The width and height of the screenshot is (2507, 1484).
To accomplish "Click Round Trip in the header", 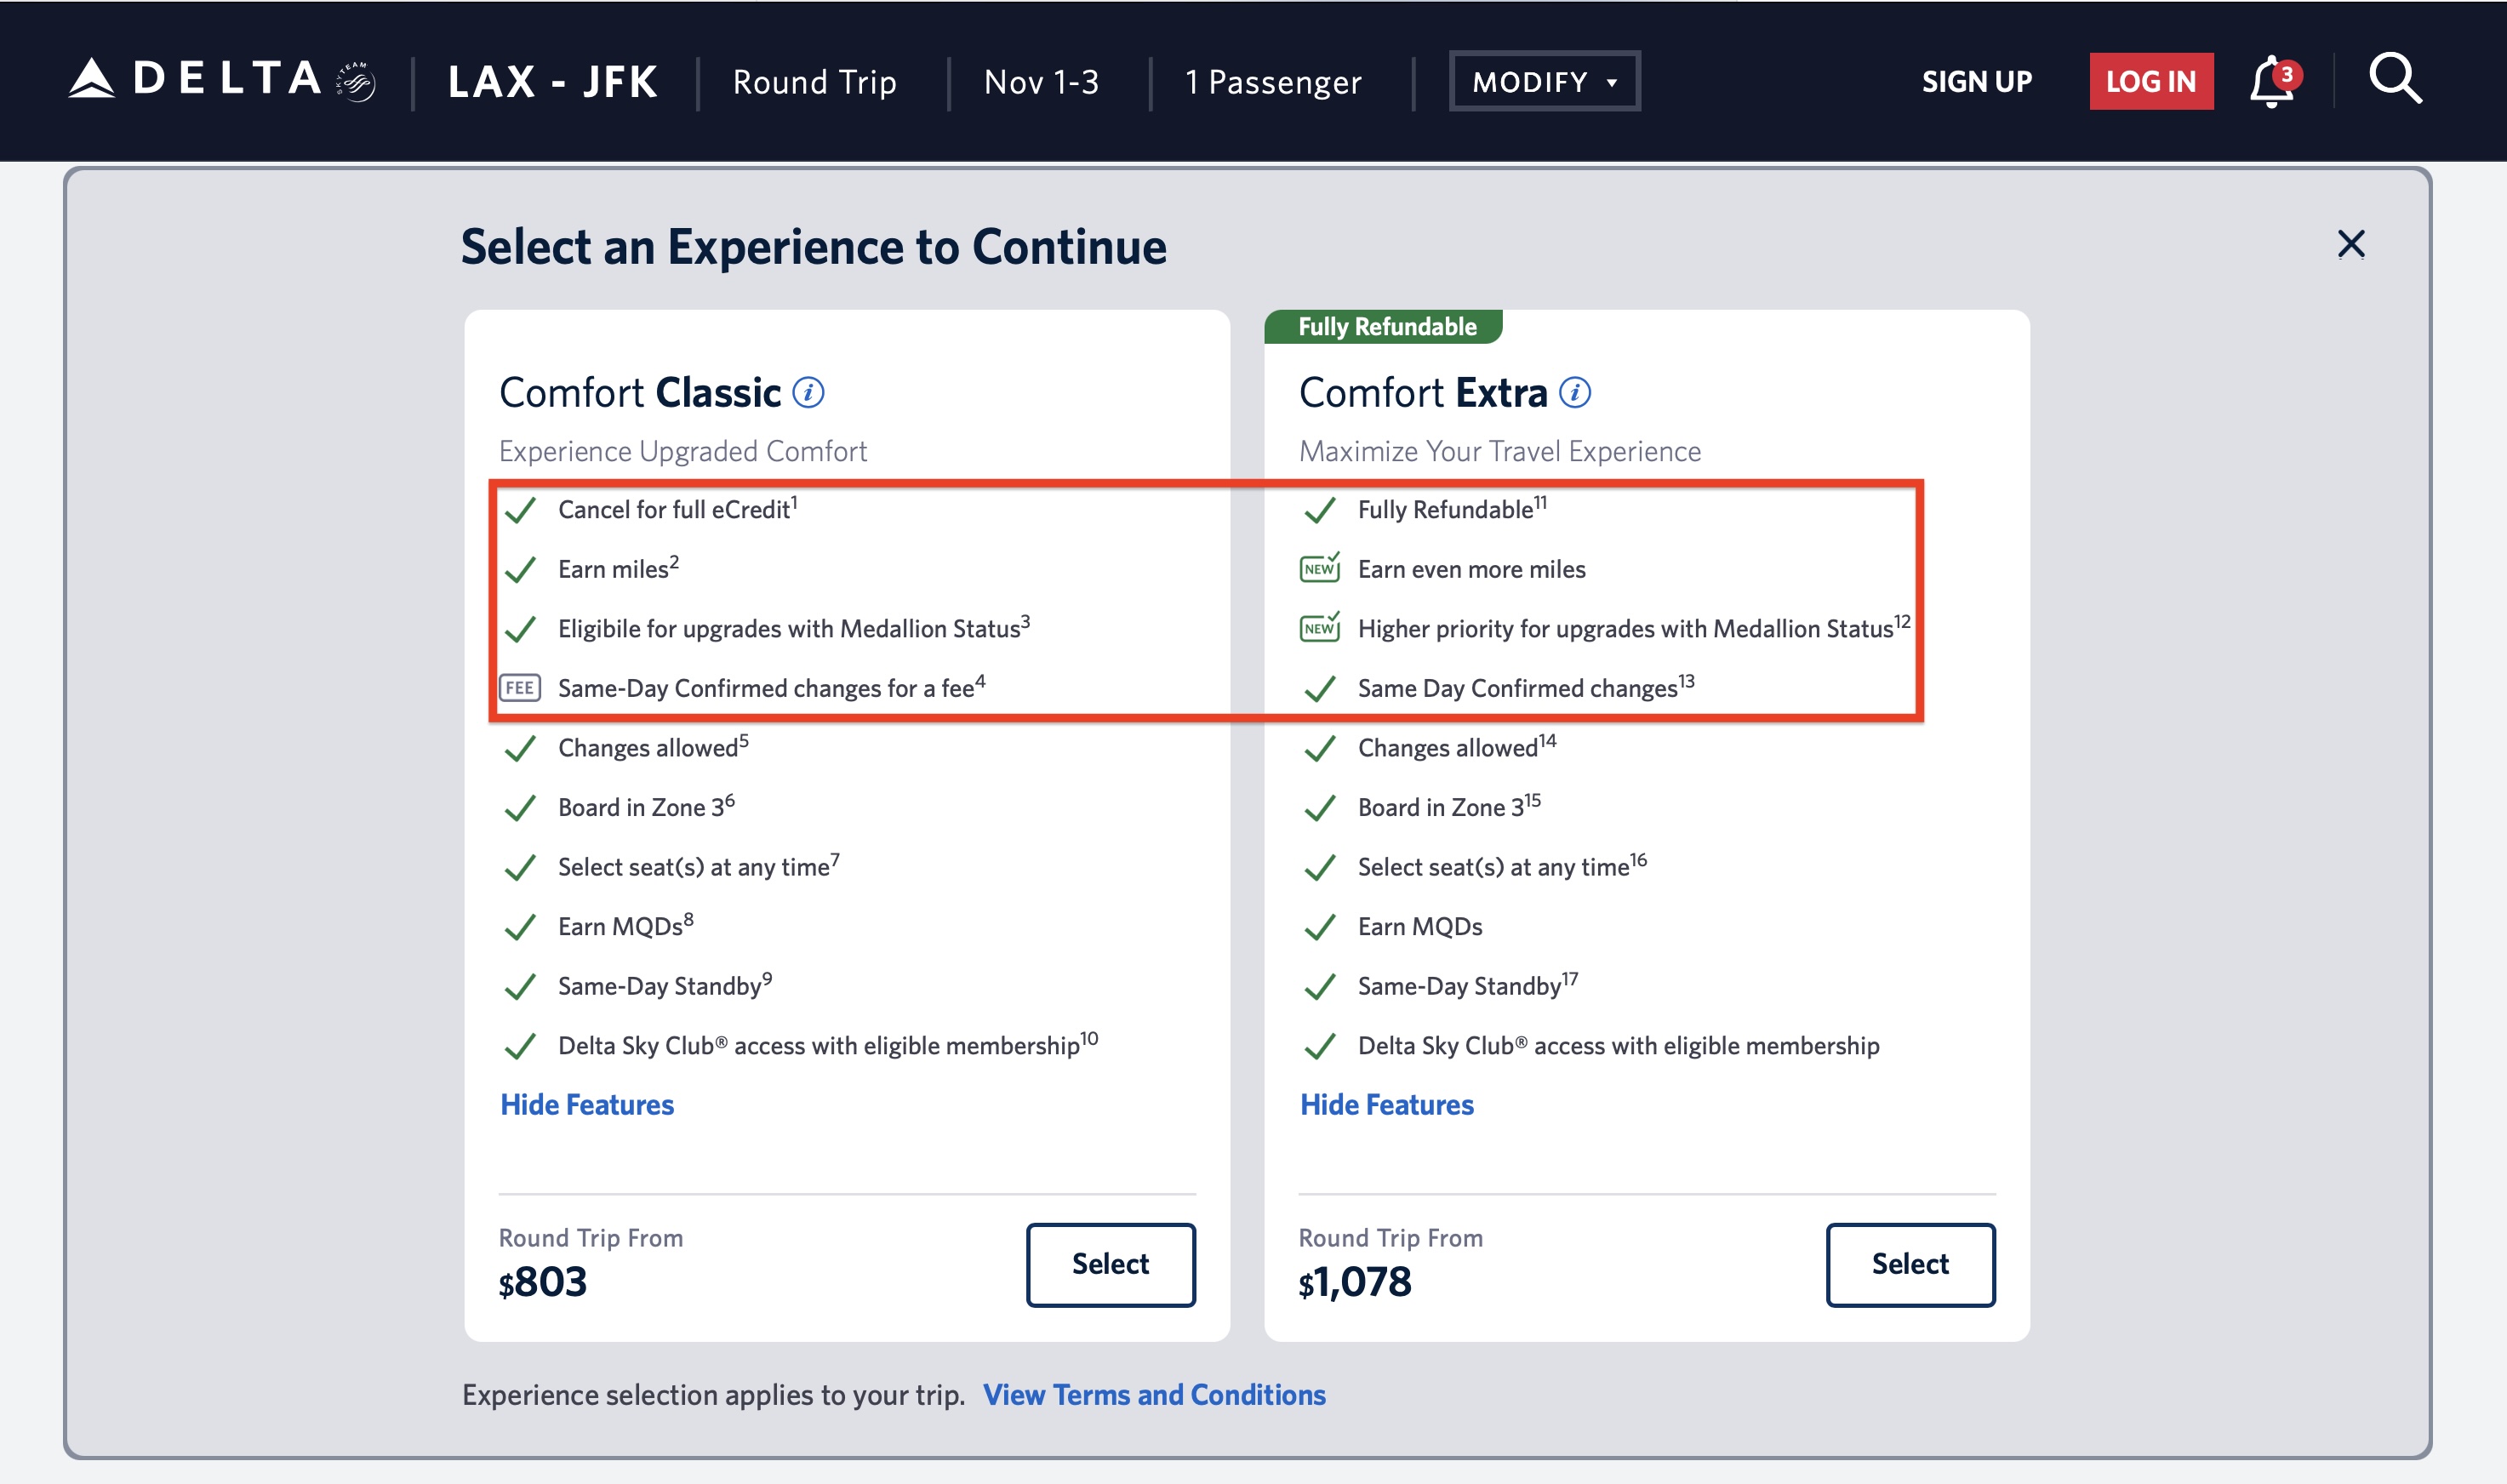I will (x=814, y=81).
